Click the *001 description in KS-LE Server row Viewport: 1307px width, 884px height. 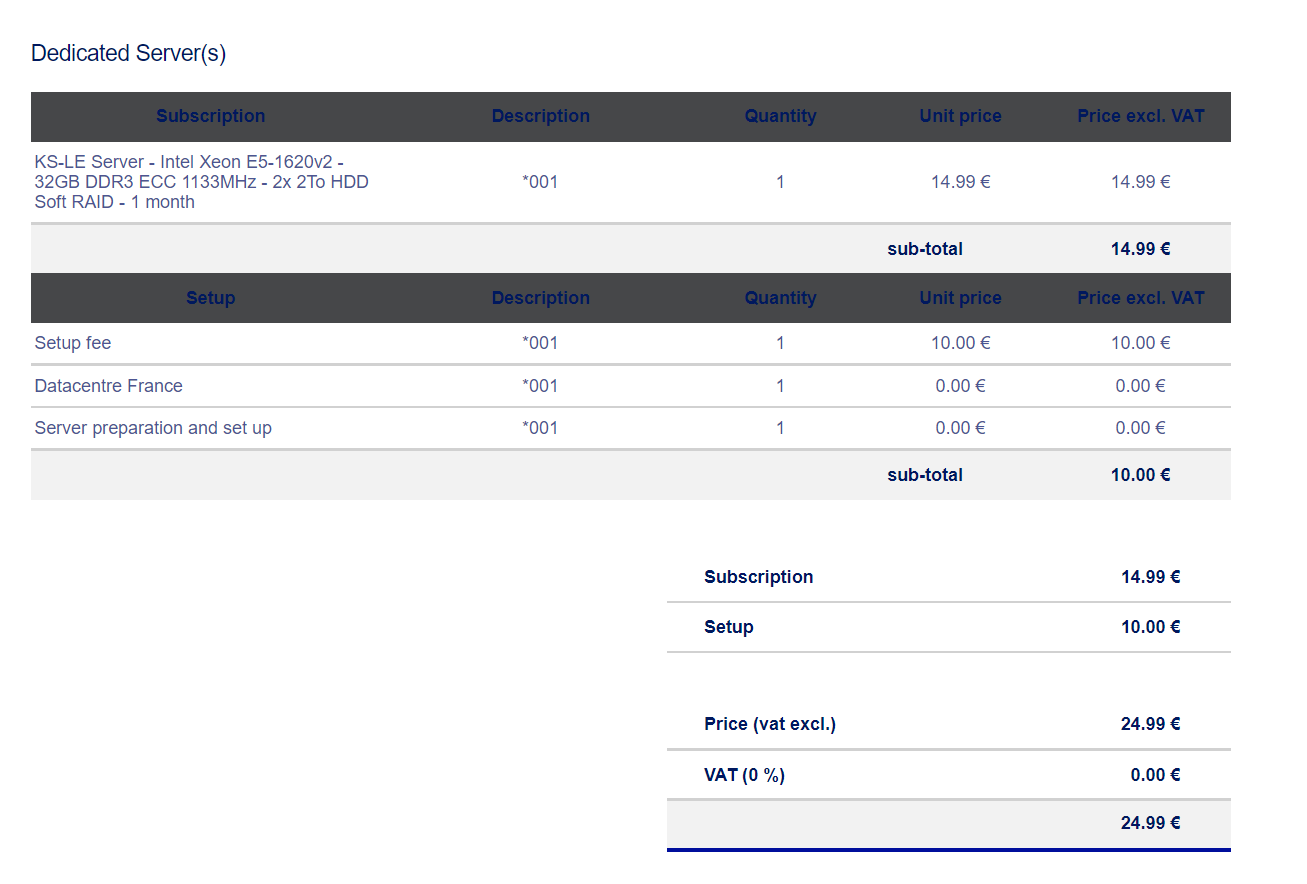point(541,182)
